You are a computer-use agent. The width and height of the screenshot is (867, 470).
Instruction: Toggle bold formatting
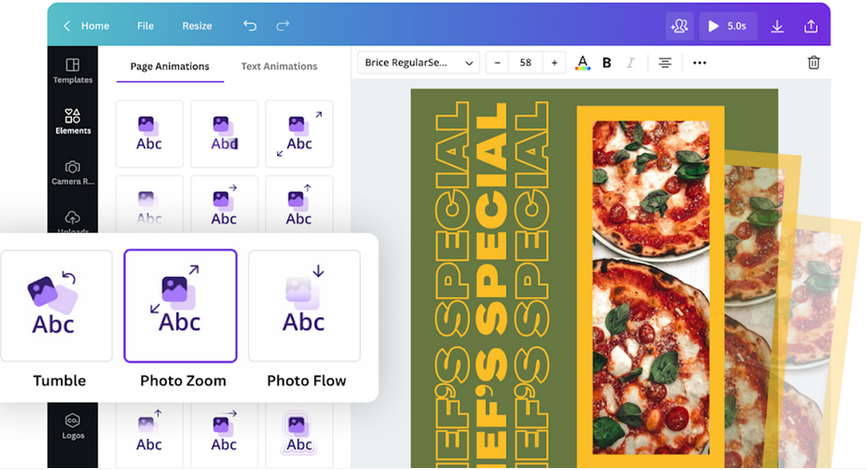pos(607,63)
